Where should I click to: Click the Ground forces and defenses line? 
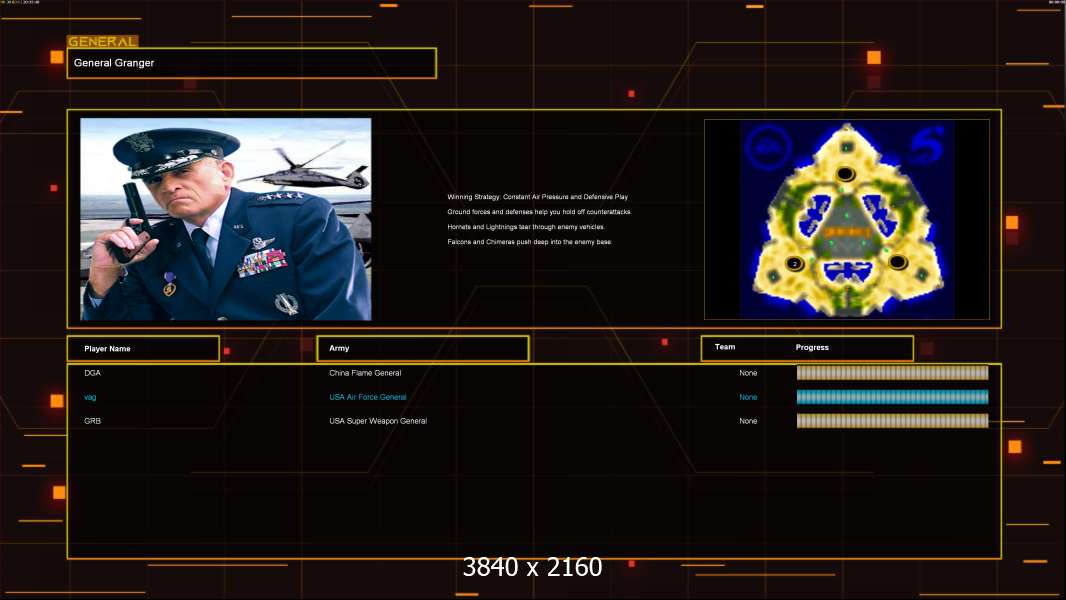coord(539,212)
